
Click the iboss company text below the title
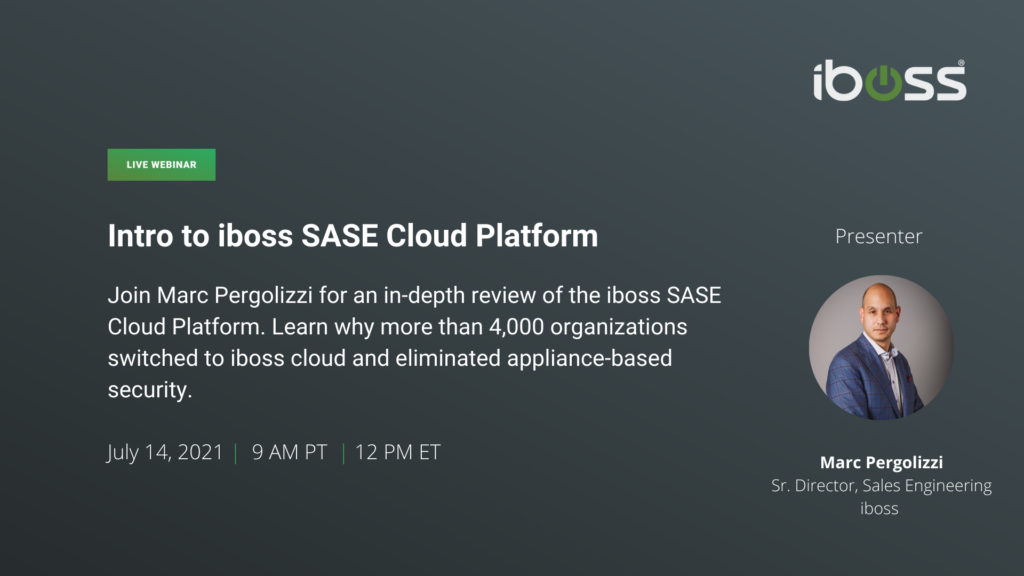pos(879,509)
